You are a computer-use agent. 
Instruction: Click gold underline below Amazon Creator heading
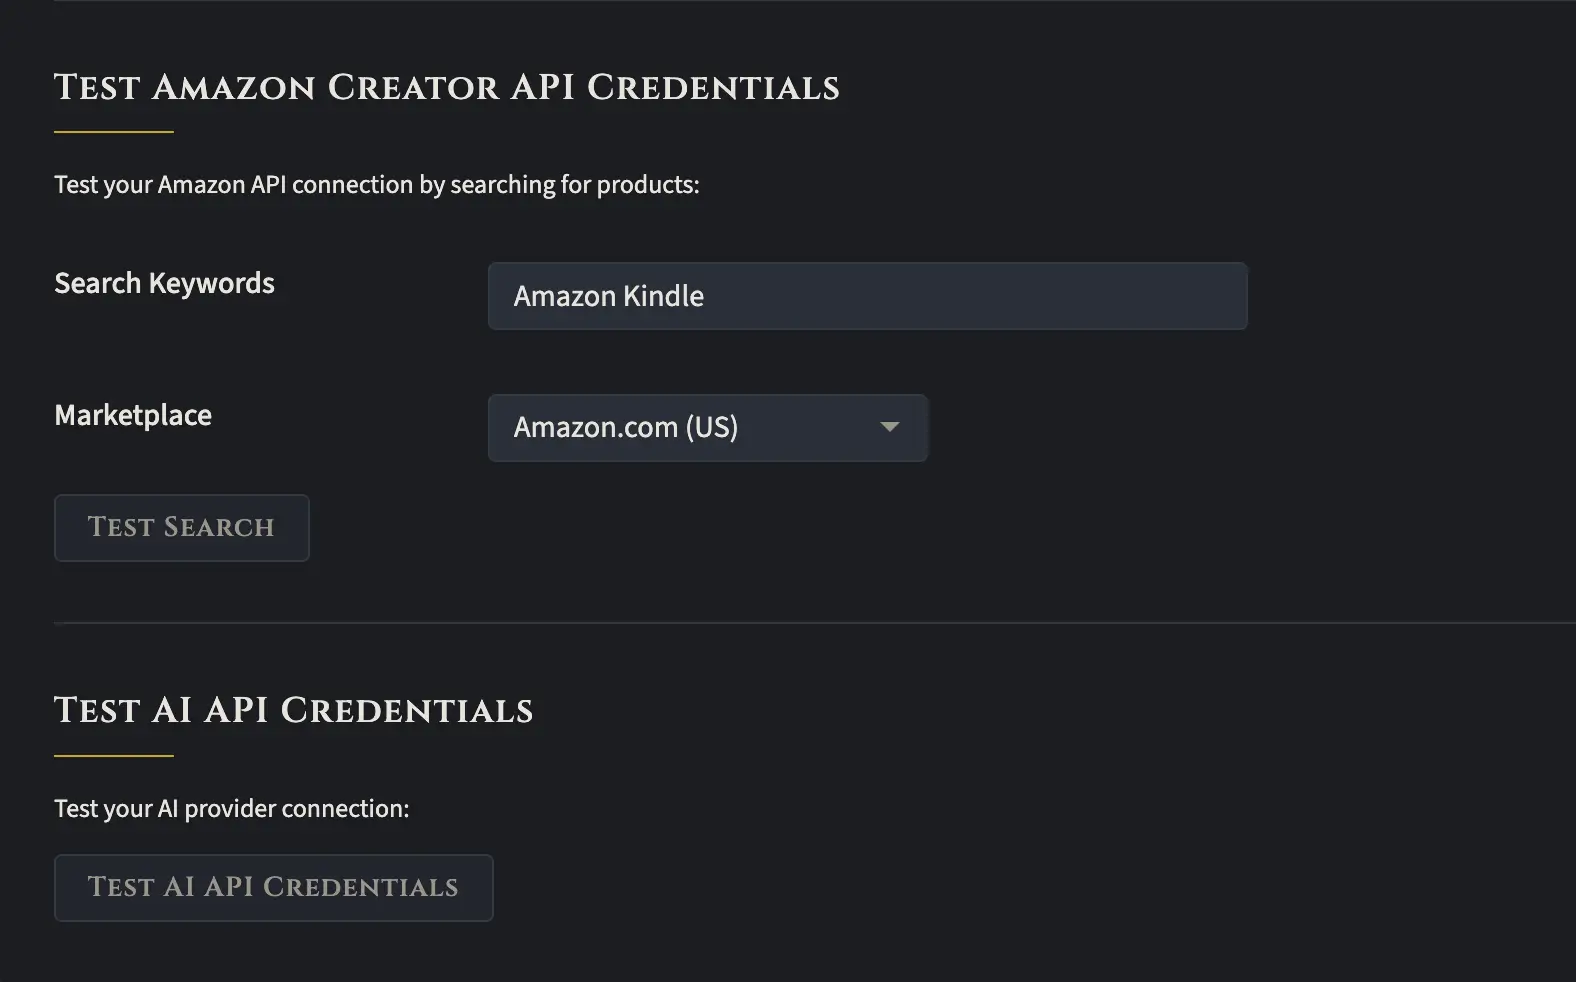click(113, 131)
